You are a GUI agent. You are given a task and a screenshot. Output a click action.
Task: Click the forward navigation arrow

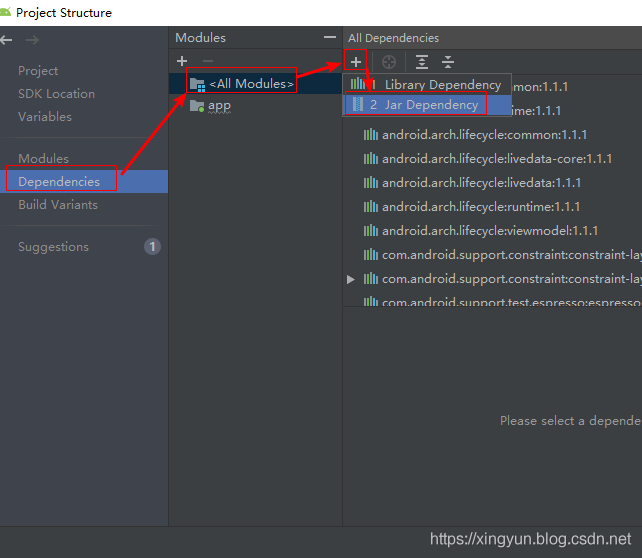[32, 40]
